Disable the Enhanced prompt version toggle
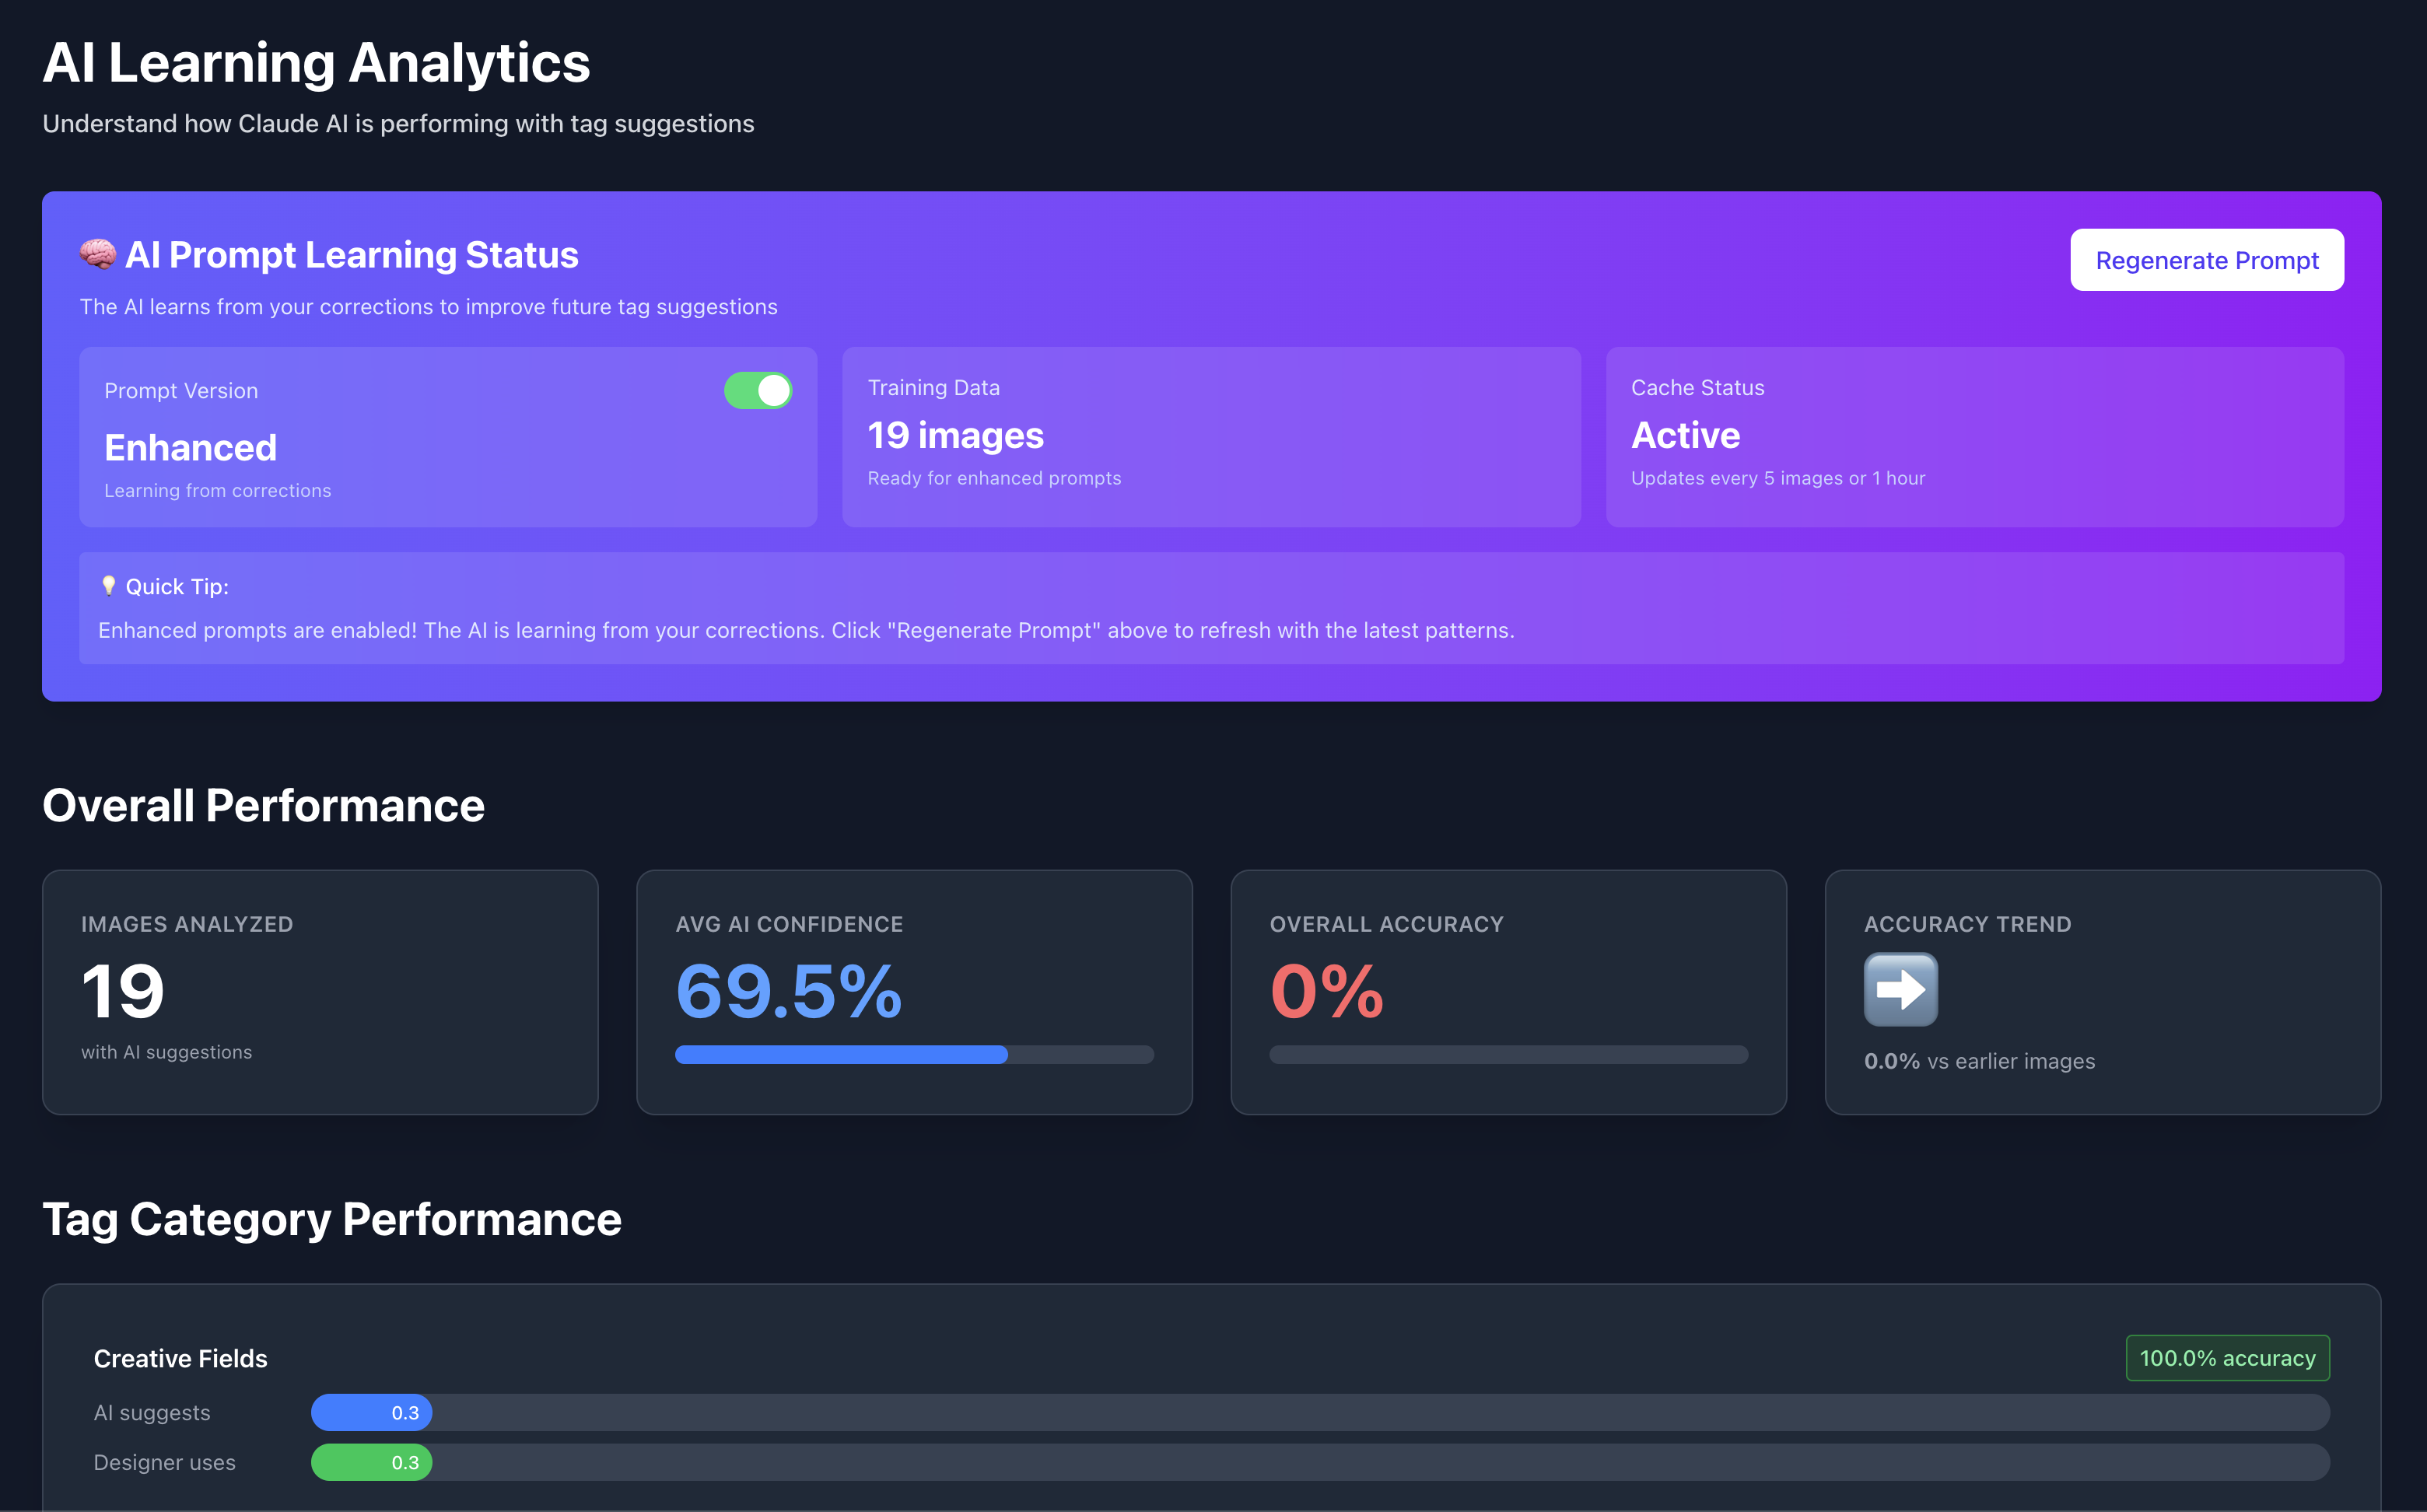This screenshot has height=1512, width=2427. [x=757, y=390]
